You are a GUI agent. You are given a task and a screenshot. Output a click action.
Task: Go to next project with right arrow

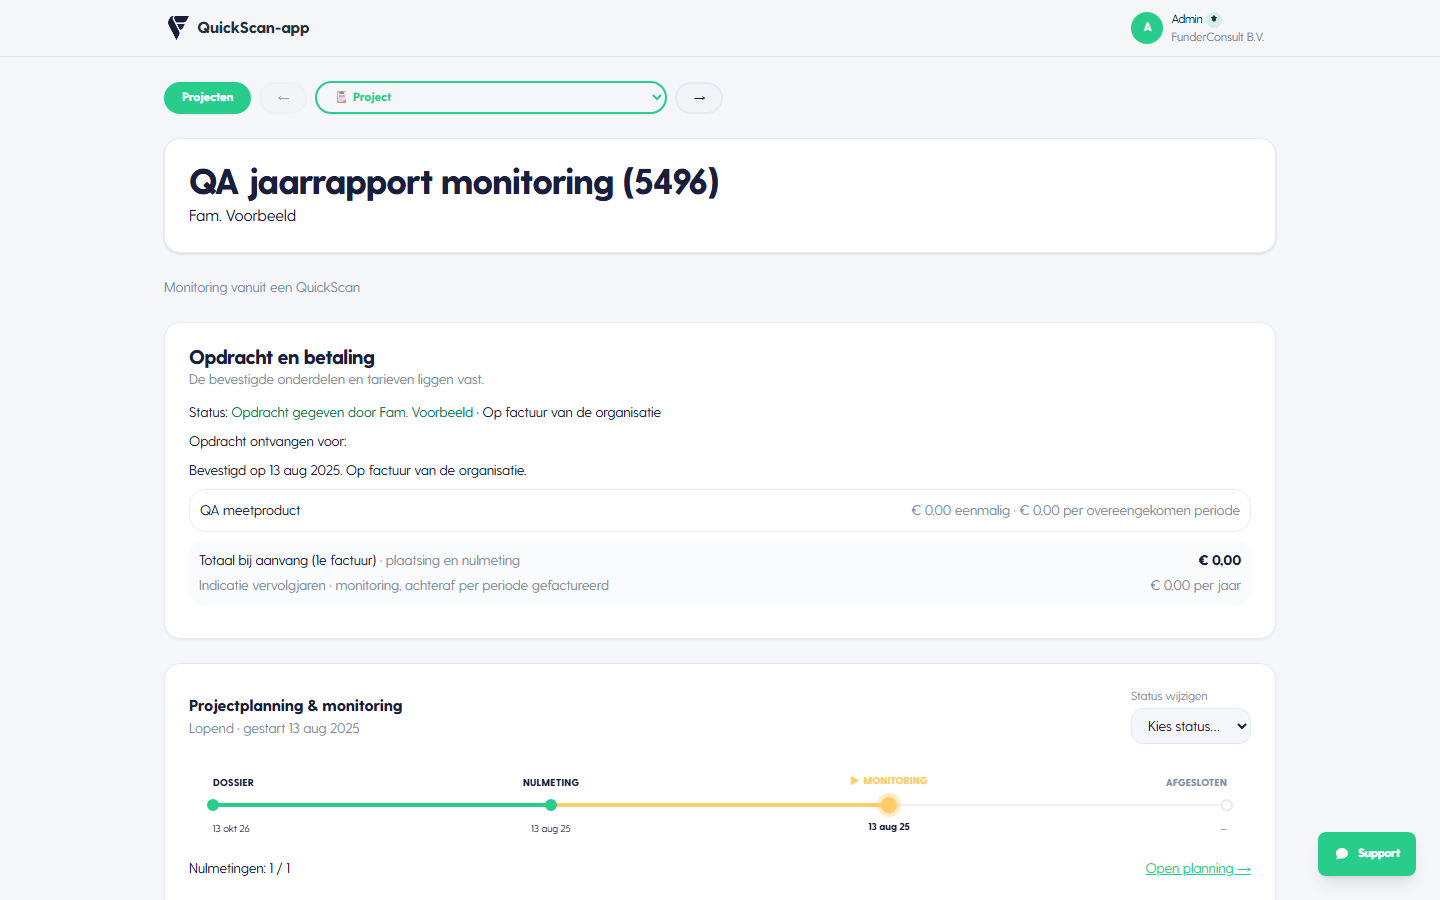[699, 98]
